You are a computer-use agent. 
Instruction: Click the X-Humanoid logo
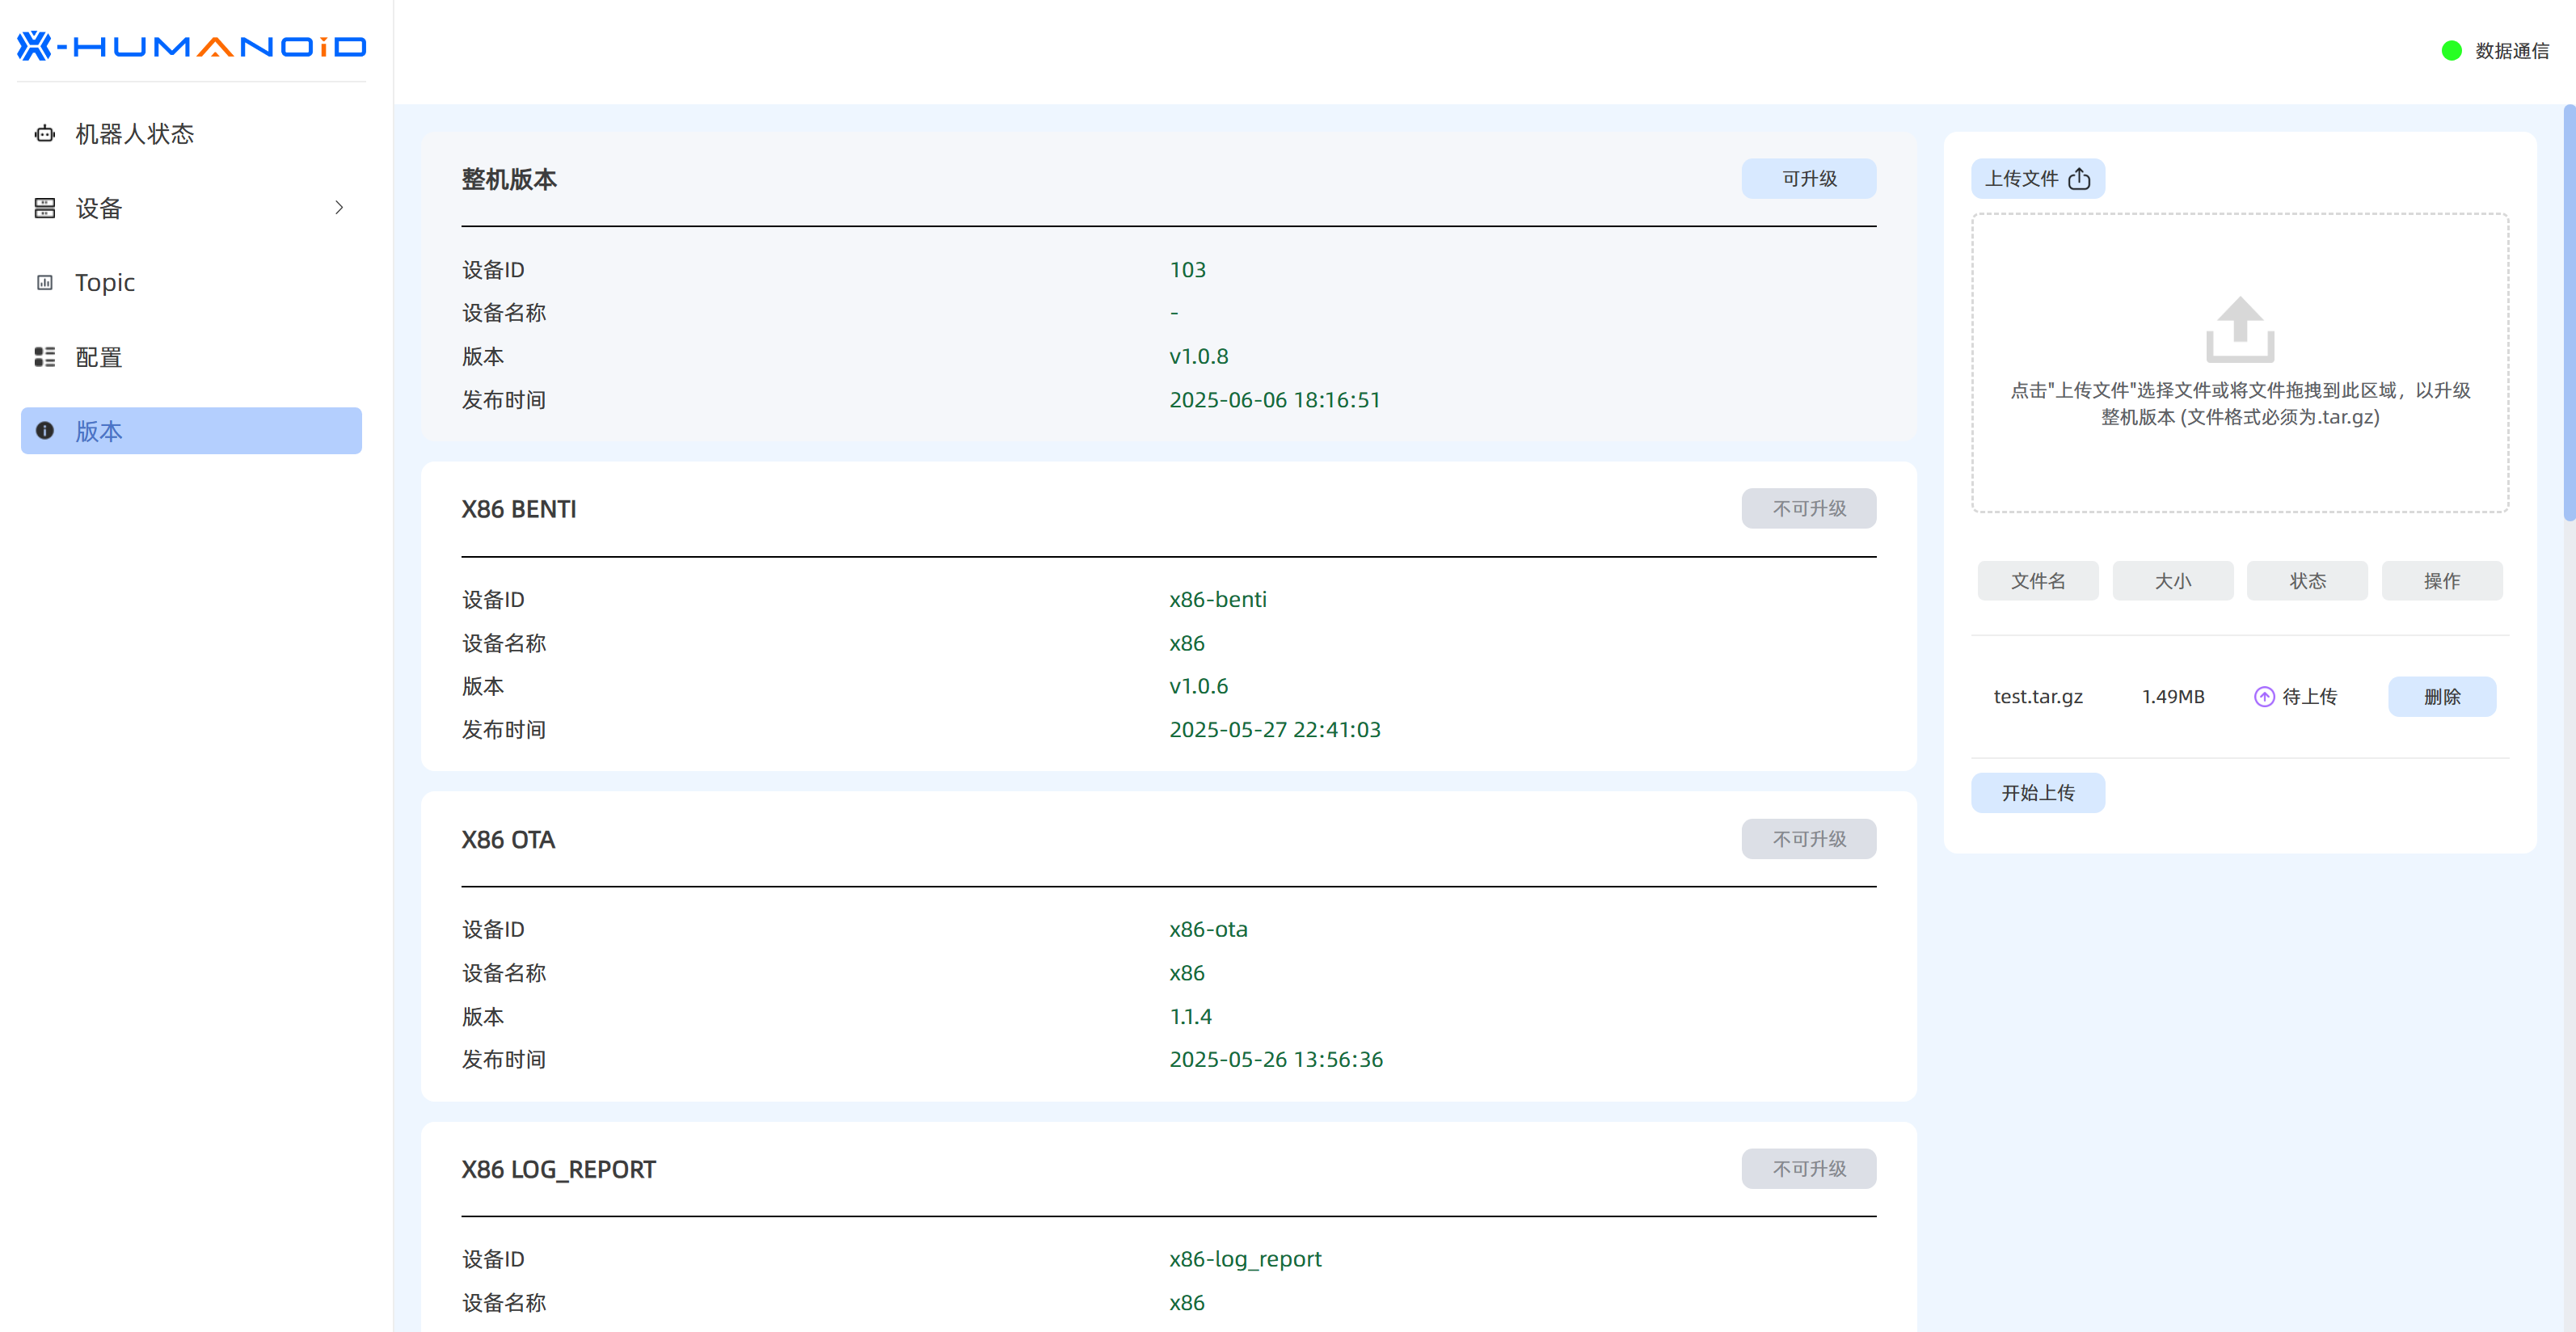191,46
